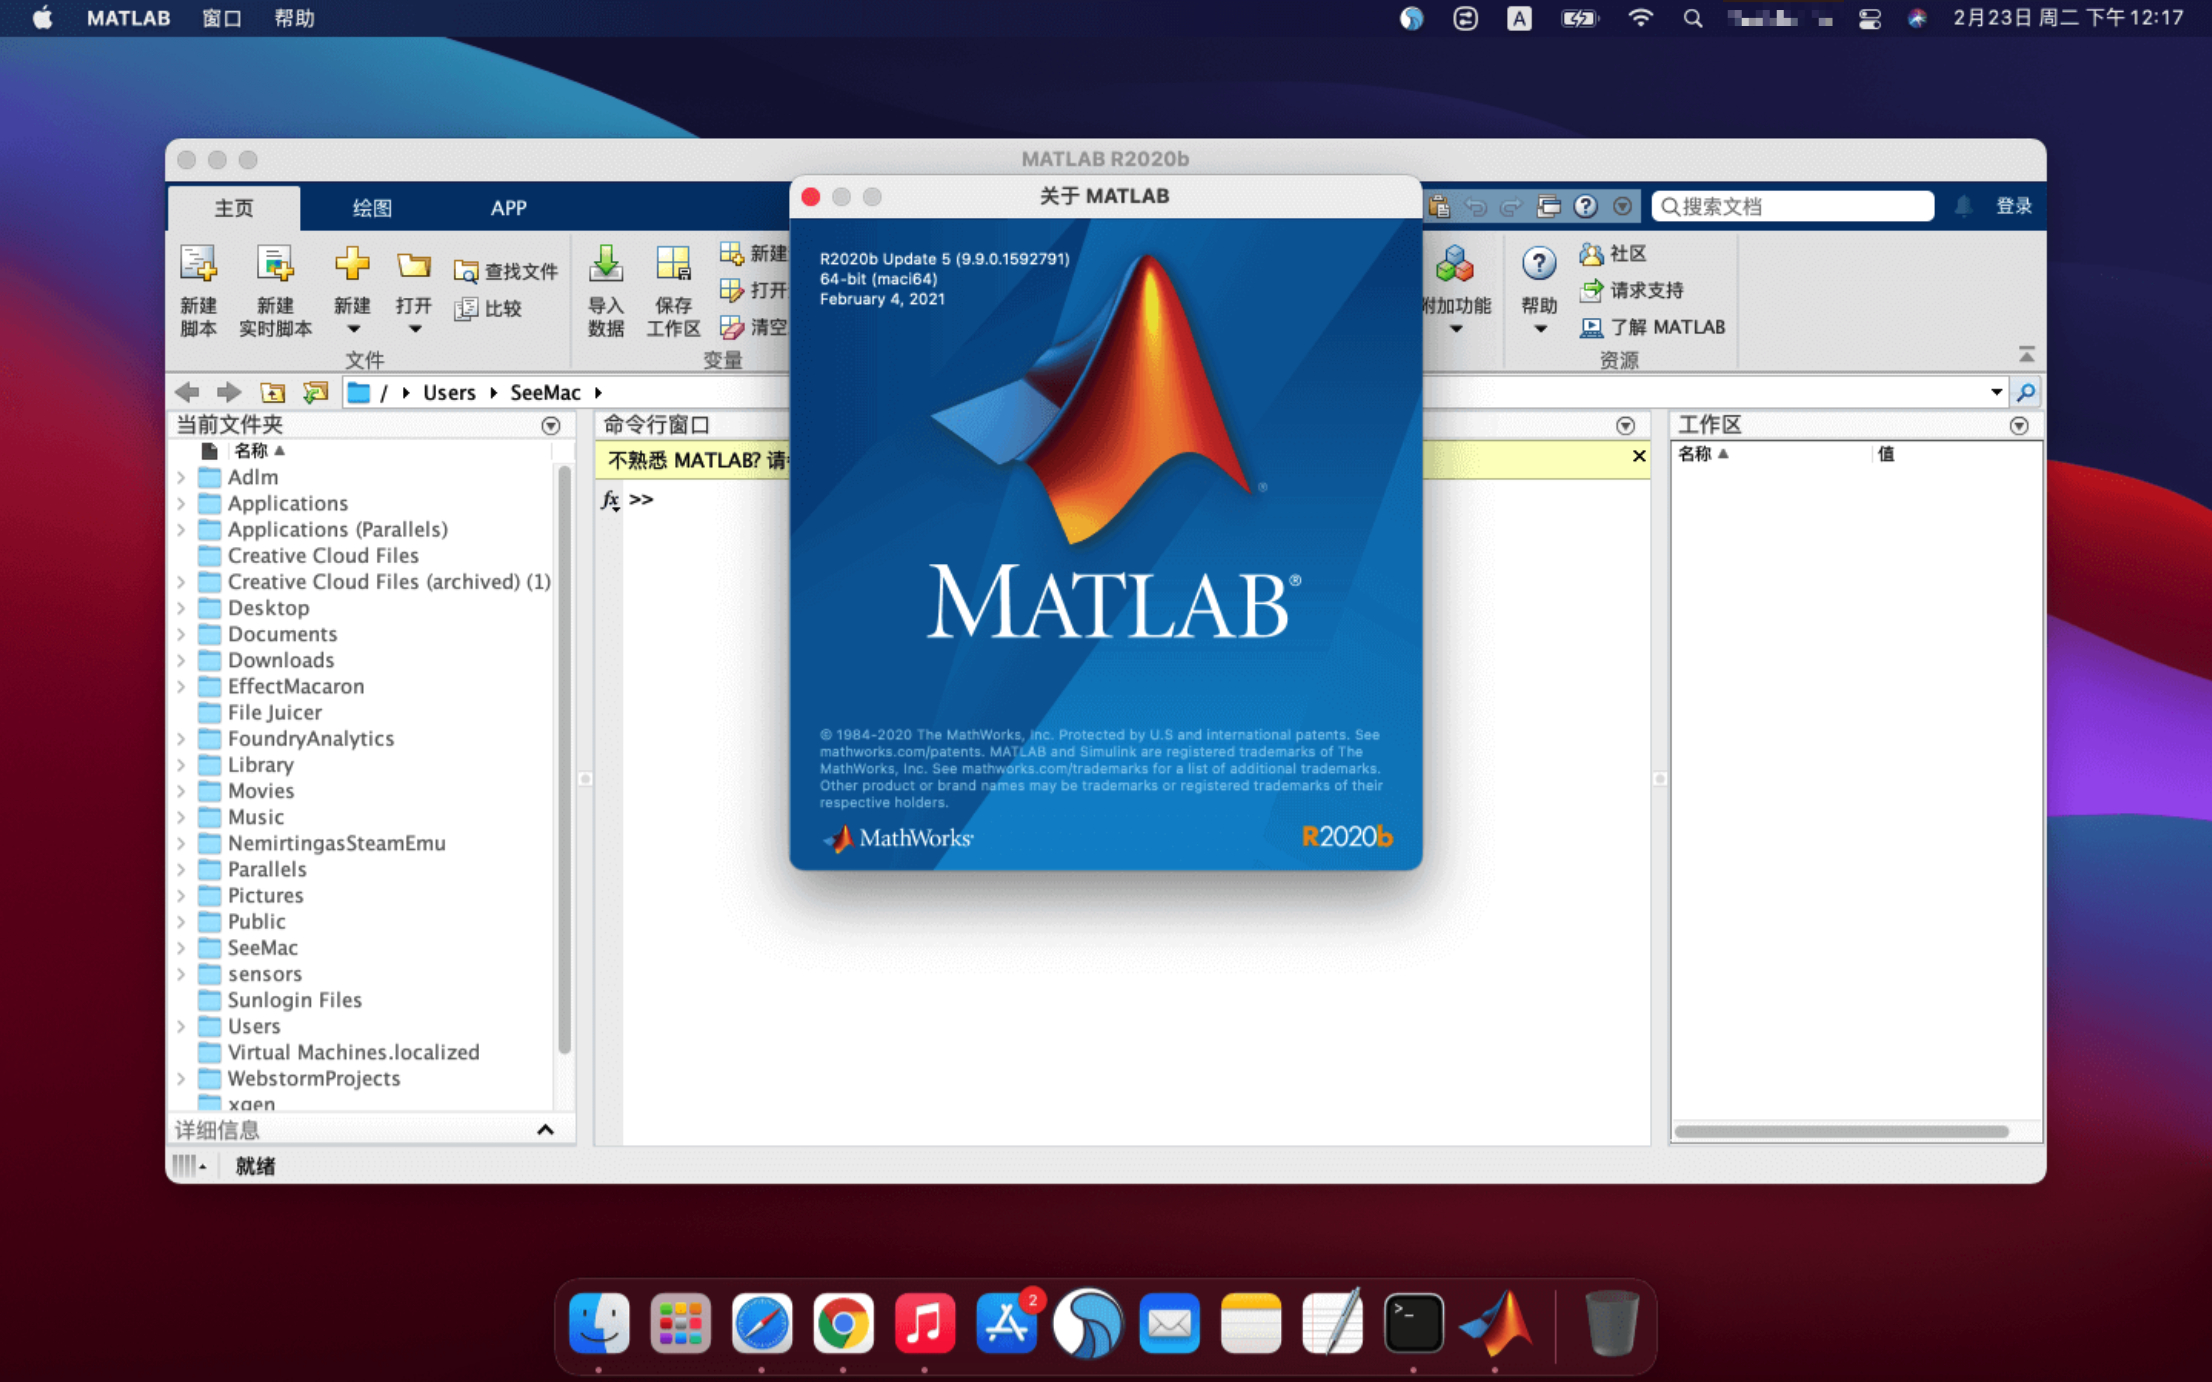
Task: Click the 登录 sign-in button
Action: point(2013,206)
